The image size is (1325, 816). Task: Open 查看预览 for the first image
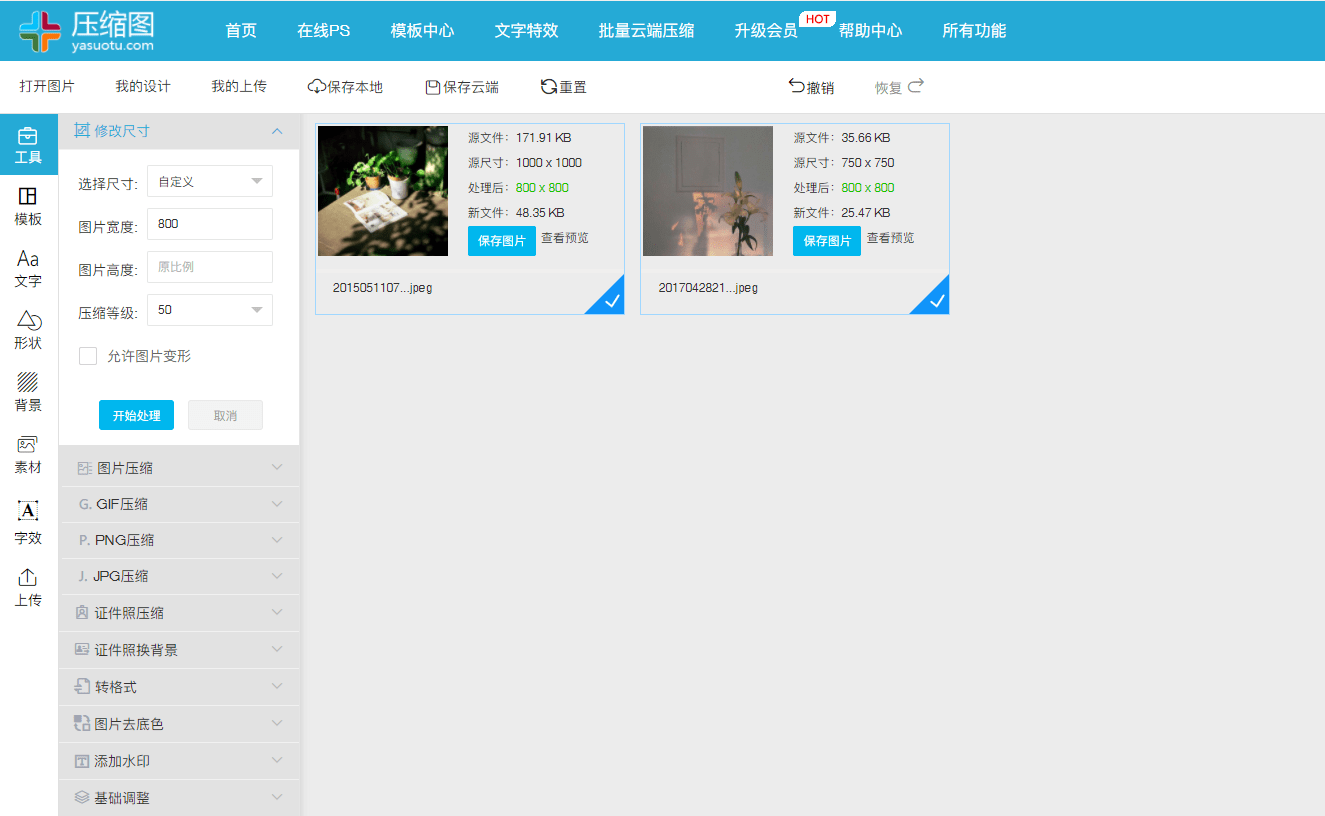coord(566,239)
